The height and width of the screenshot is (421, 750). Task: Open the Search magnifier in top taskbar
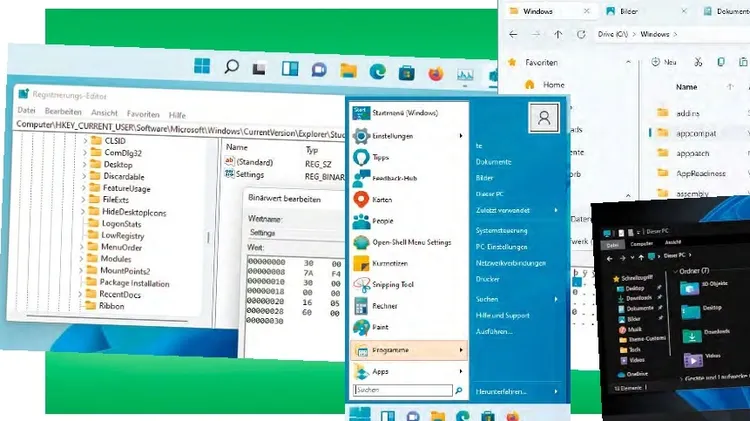[x=232, y=66]
